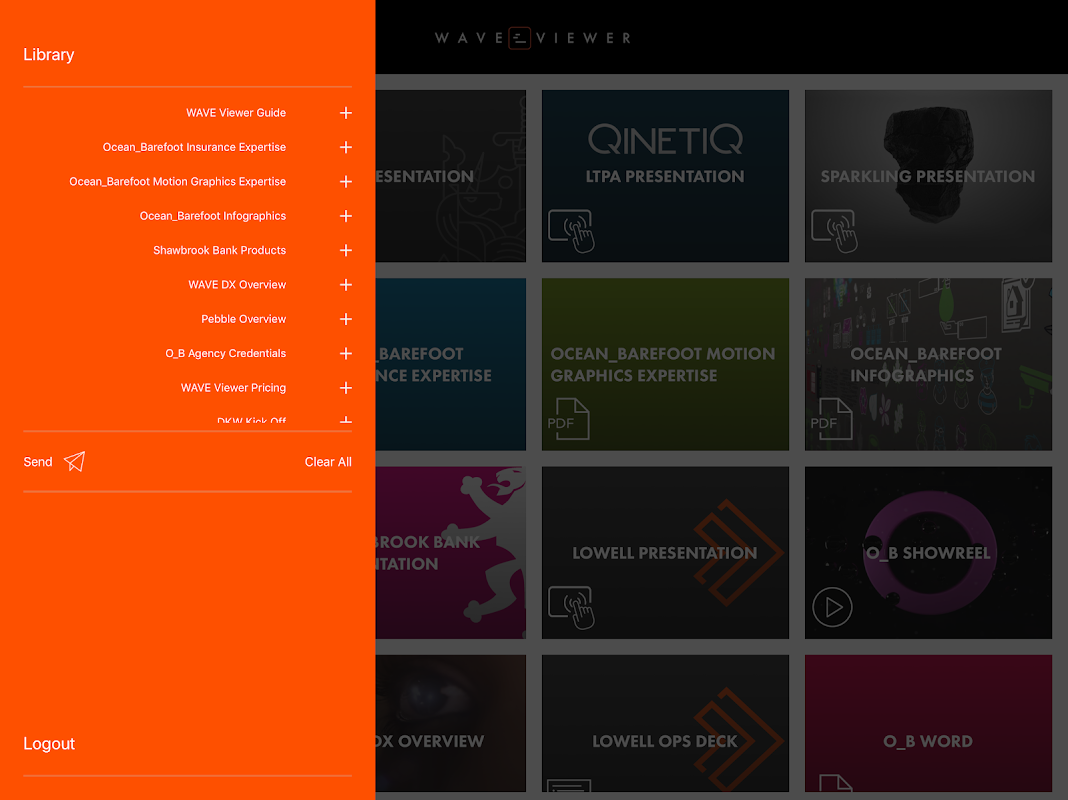The width and height of the screenshot is (1068, 800).
Task: Open the O_B Word tile
Action: click(928, 724)
